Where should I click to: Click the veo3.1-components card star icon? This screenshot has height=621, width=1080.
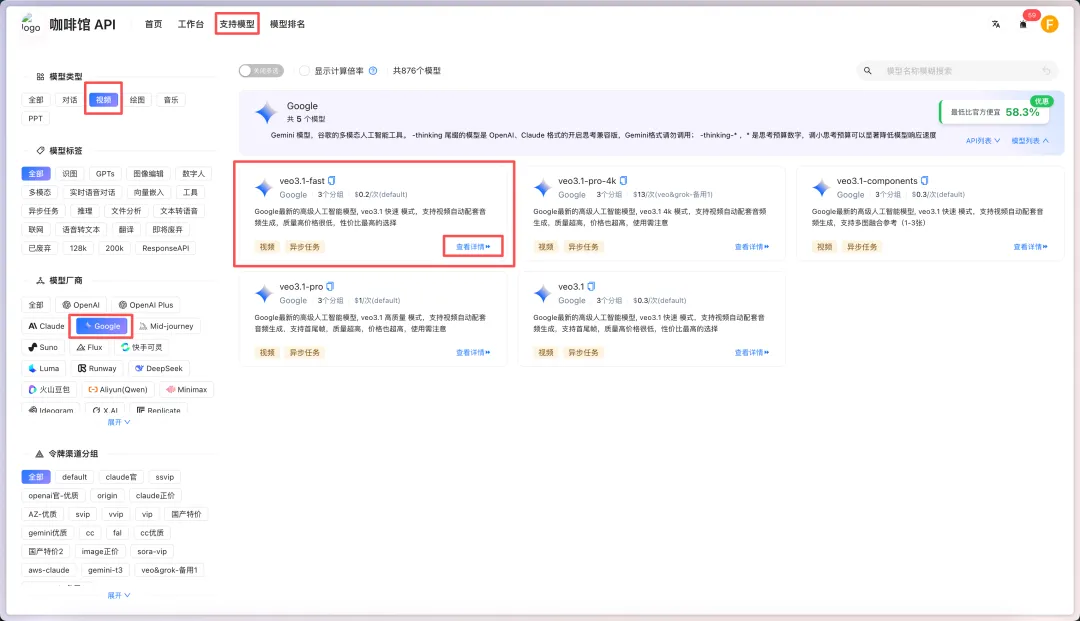[821, 187]
